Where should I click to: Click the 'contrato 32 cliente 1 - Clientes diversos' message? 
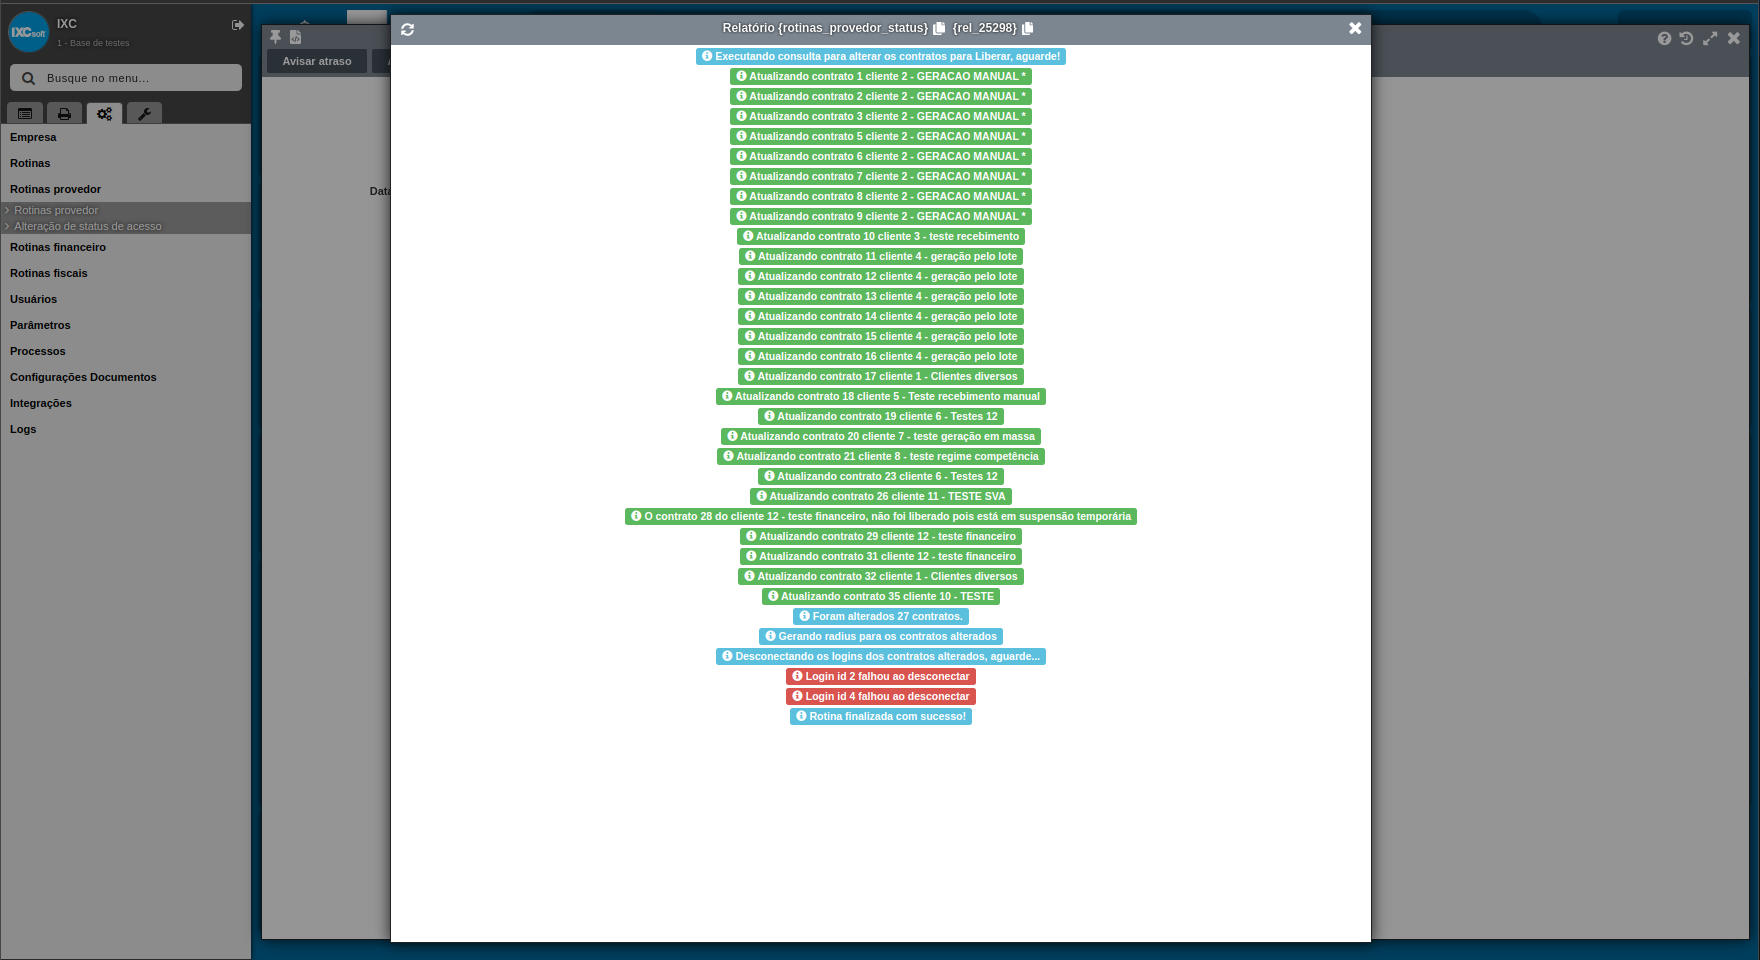(x=881, y=576)
